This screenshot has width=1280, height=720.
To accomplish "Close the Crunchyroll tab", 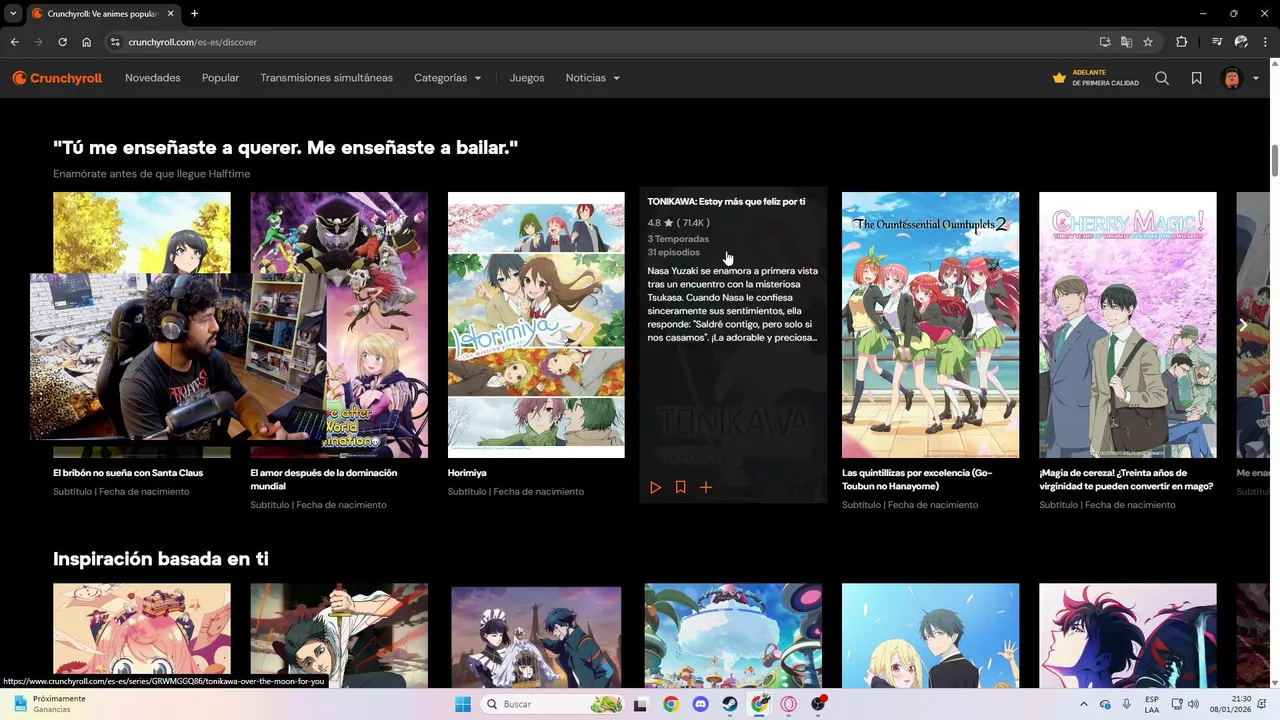I will click(169, 13).
